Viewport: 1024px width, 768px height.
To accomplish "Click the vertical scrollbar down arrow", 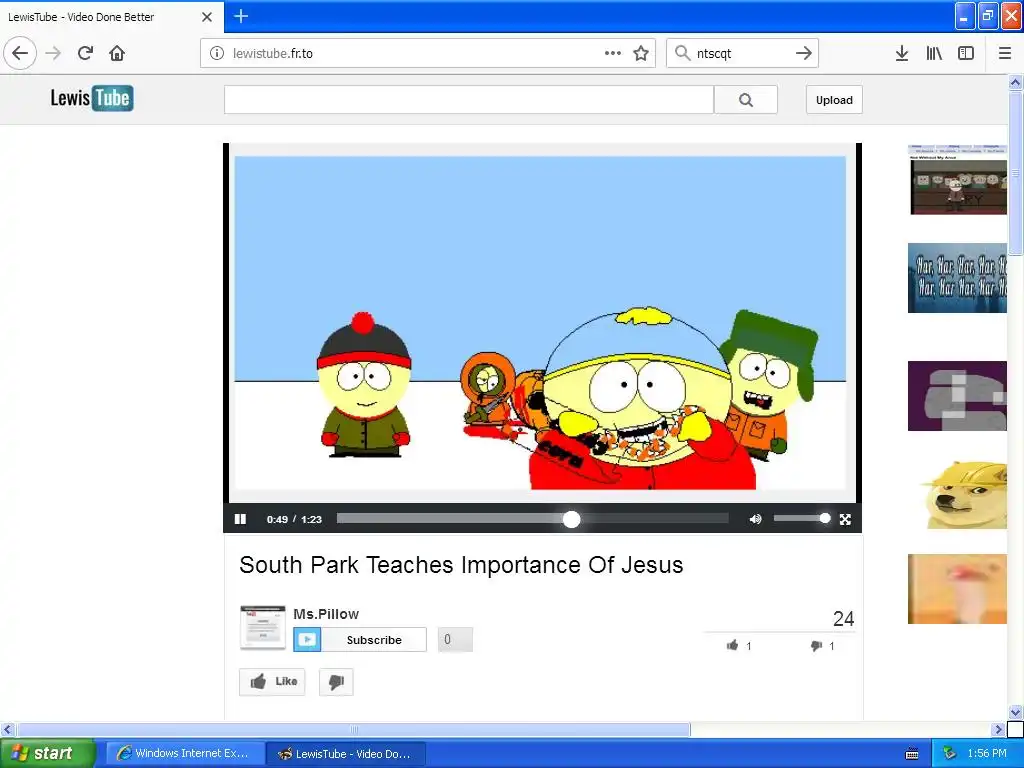I will tap(1016, 712).
